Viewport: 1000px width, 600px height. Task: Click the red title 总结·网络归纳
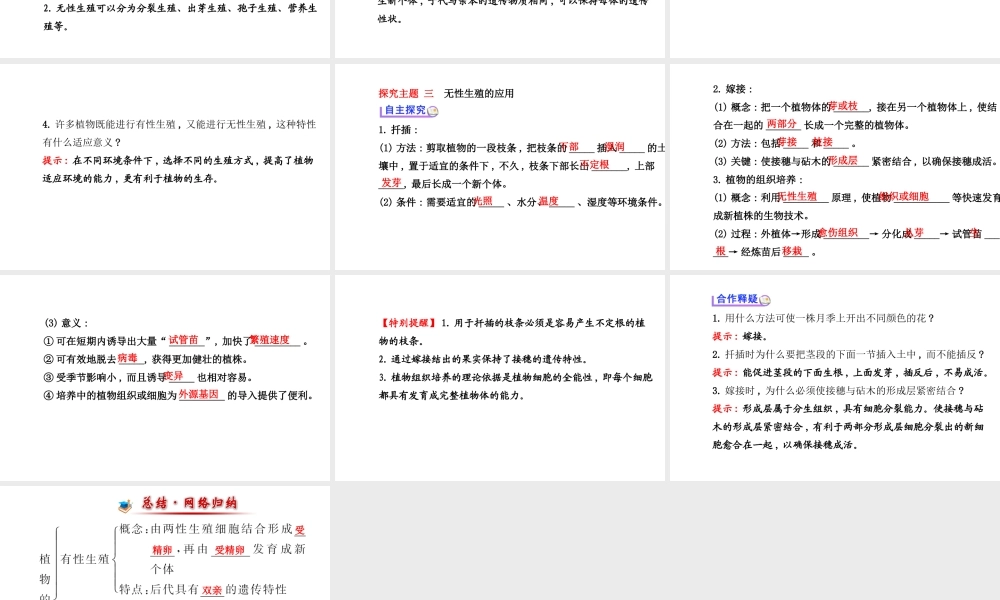(x=189, y=503)
